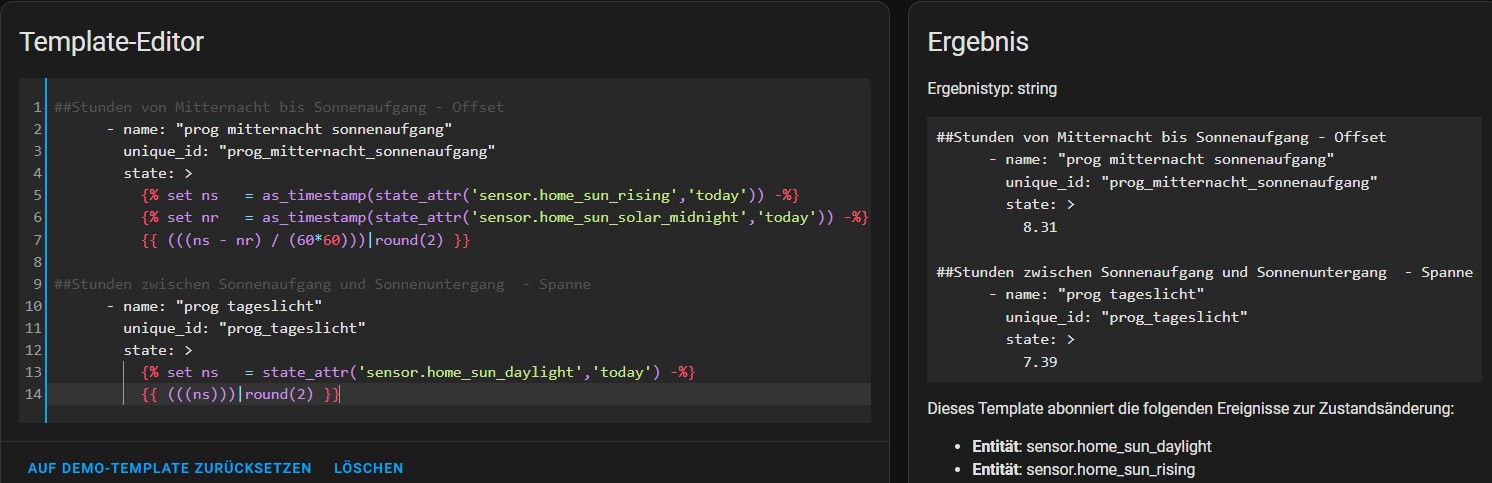Place cursor in the first comment line
The height and width of the screenshot is (483, 1492).
point(279,107)
